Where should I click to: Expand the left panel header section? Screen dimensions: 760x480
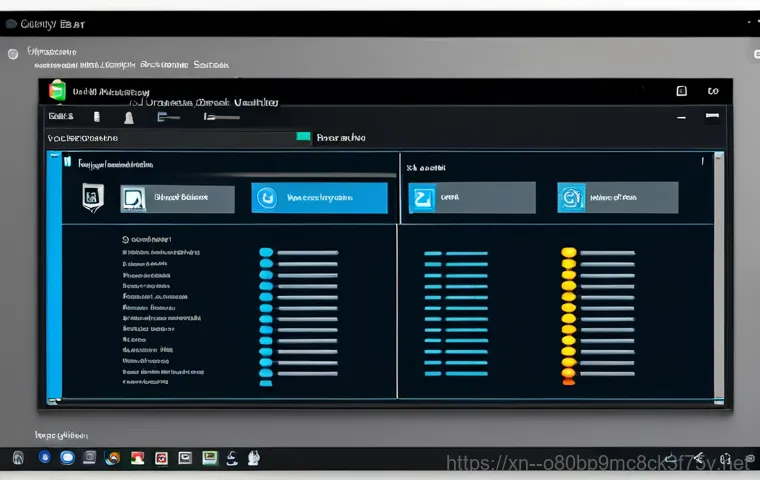click(68, 161)
